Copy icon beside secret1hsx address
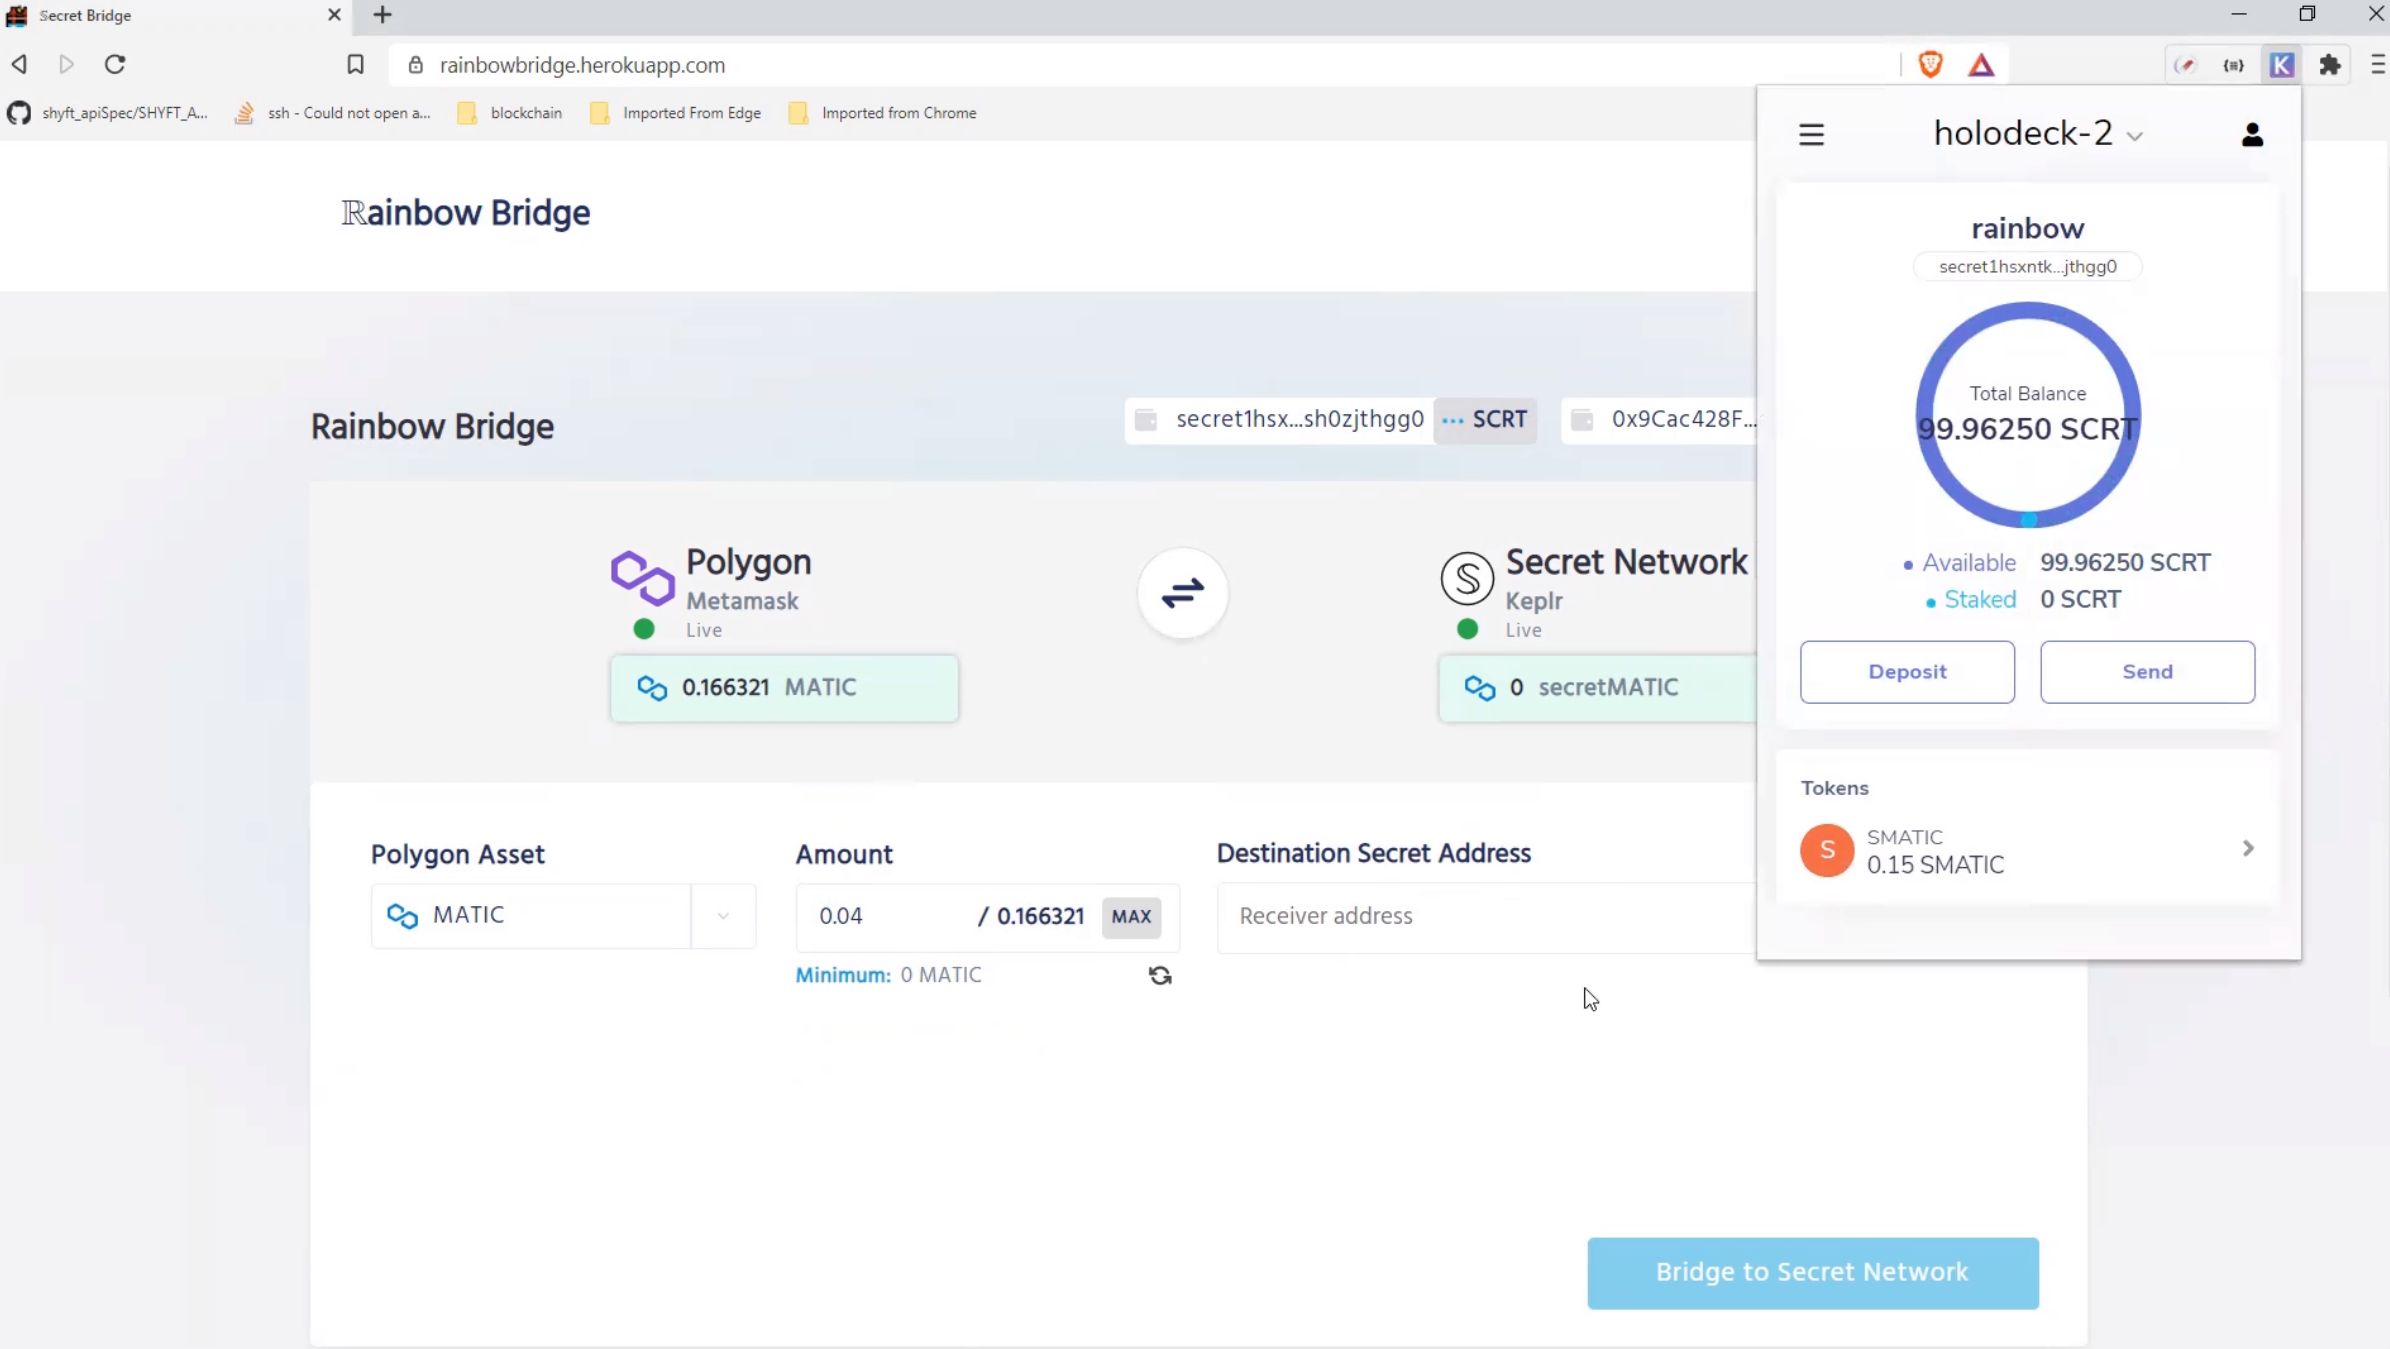 [1146, 420]
